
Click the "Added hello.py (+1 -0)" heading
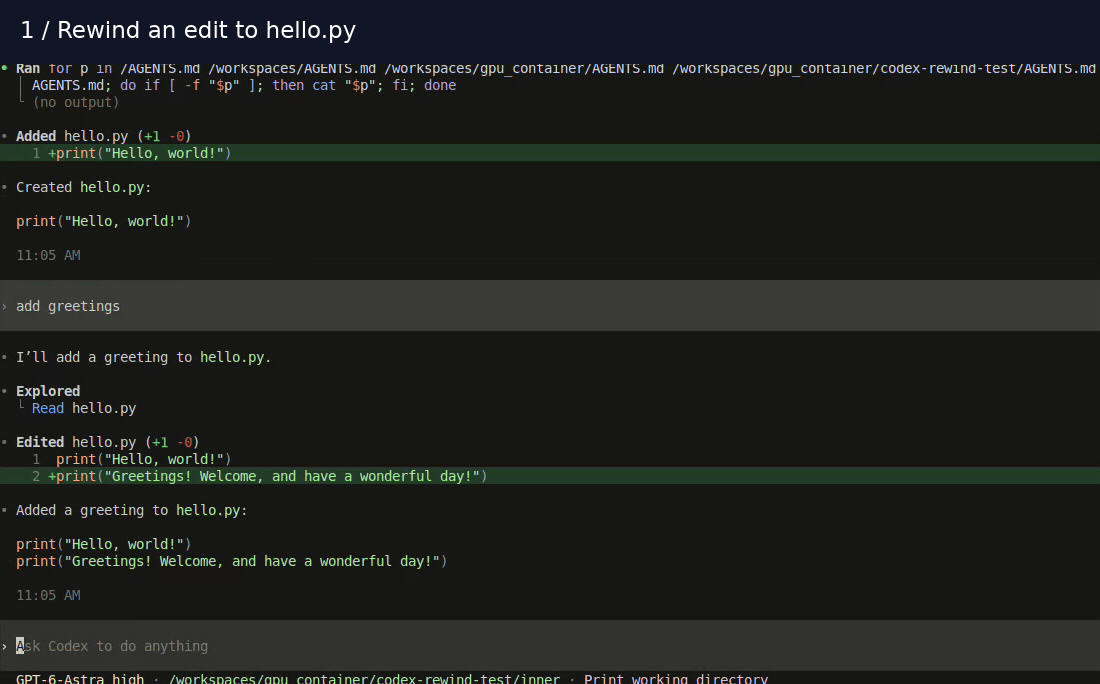[x=104, y=136]
